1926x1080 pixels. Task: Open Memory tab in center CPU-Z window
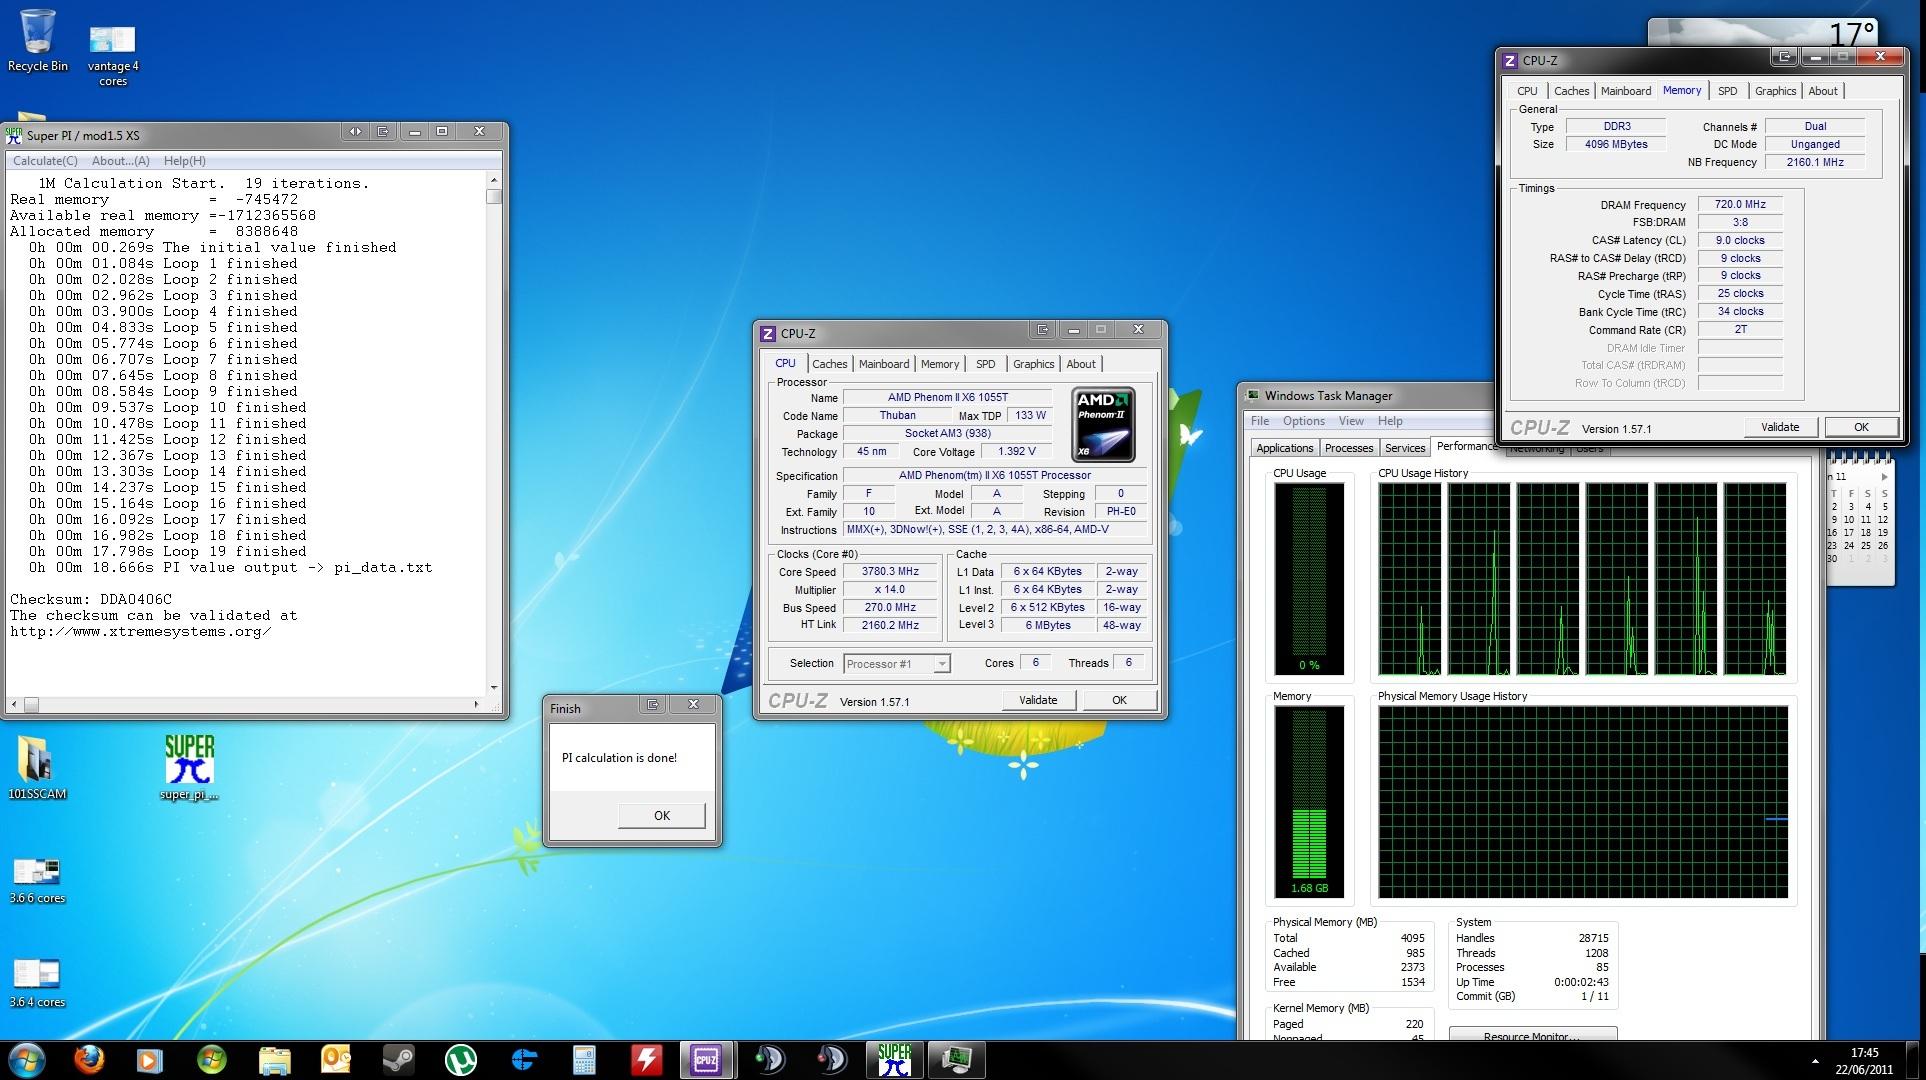tap(940, 364)
